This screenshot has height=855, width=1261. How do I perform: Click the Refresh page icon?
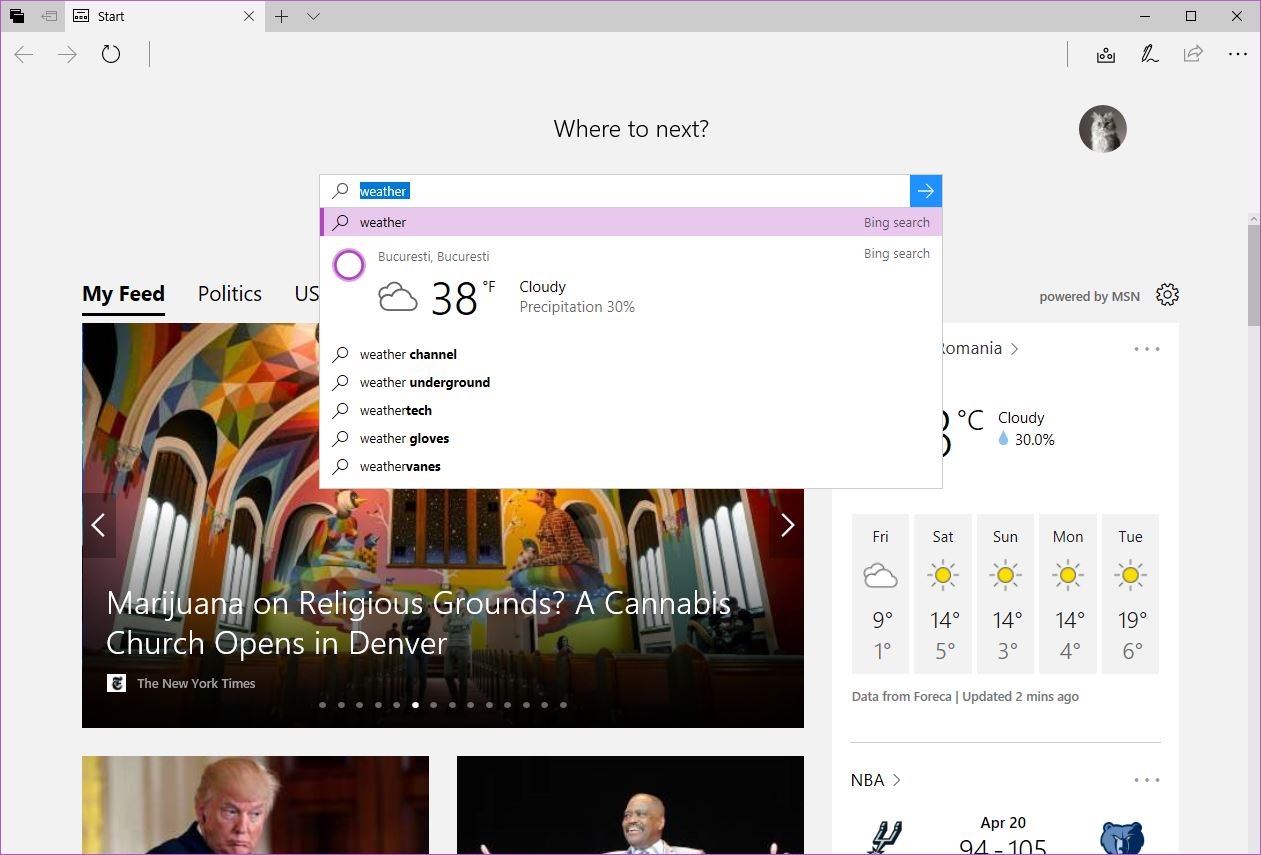[x=111, y=55]
